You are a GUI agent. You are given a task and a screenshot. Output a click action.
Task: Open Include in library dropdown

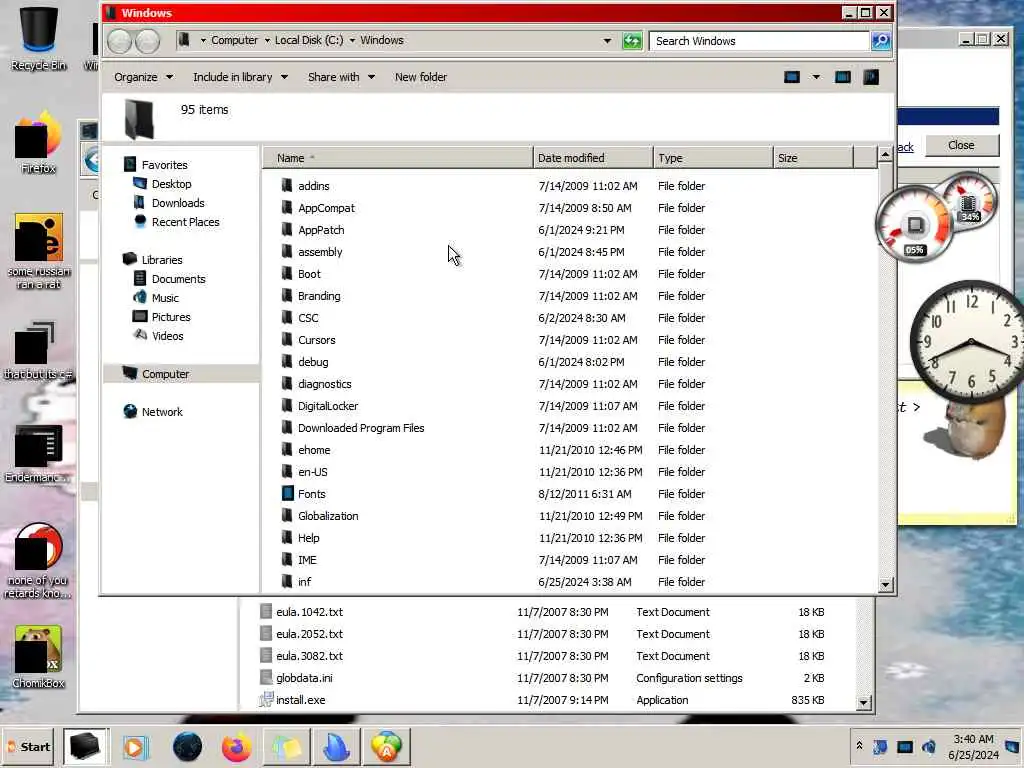(x=240, y=77)
